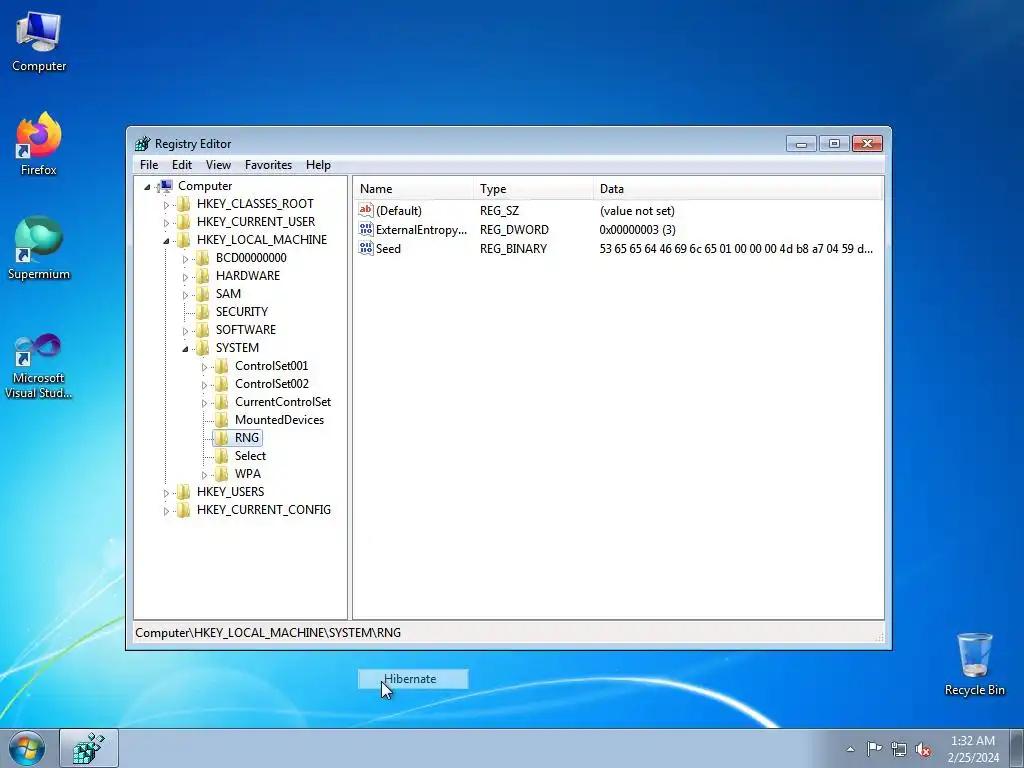
Task: Click the HKEY_CLASSES_ROOT folder icon
Action: click(x=184, y=204)
